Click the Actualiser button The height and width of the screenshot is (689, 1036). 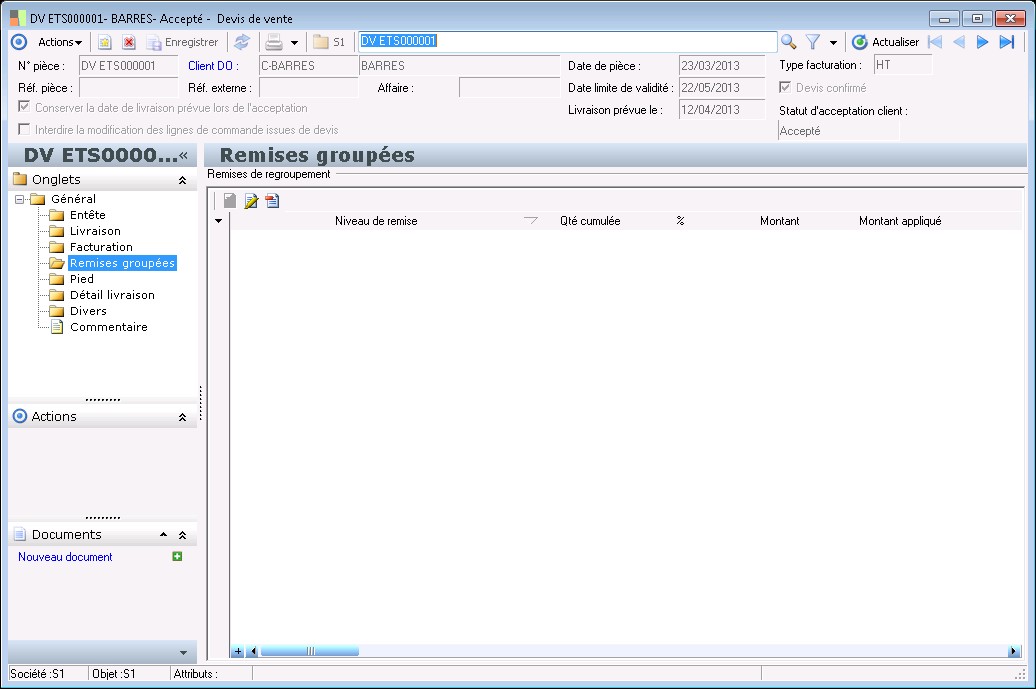coord(885,42)
